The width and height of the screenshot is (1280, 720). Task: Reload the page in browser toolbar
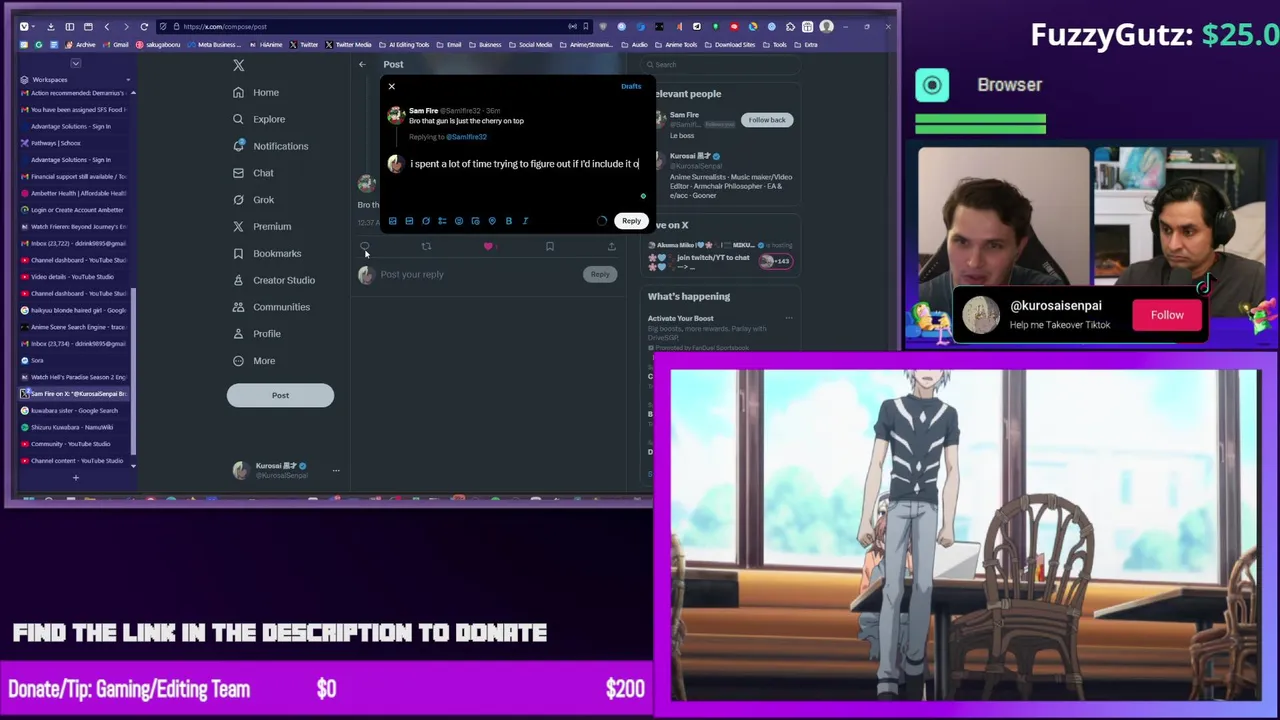click(x=144, y=27)
